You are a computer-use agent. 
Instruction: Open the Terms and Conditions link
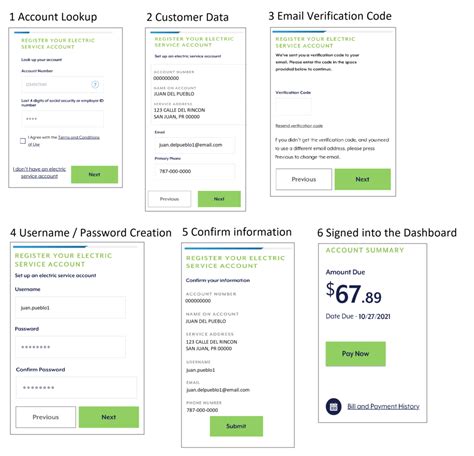pos(79,137)
